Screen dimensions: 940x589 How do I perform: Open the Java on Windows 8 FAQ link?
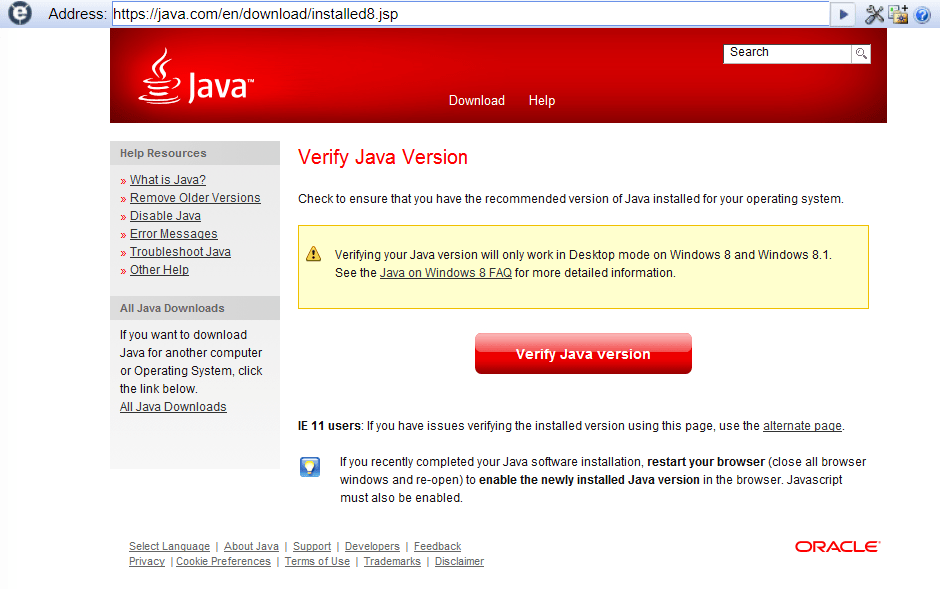coord(445,272)
